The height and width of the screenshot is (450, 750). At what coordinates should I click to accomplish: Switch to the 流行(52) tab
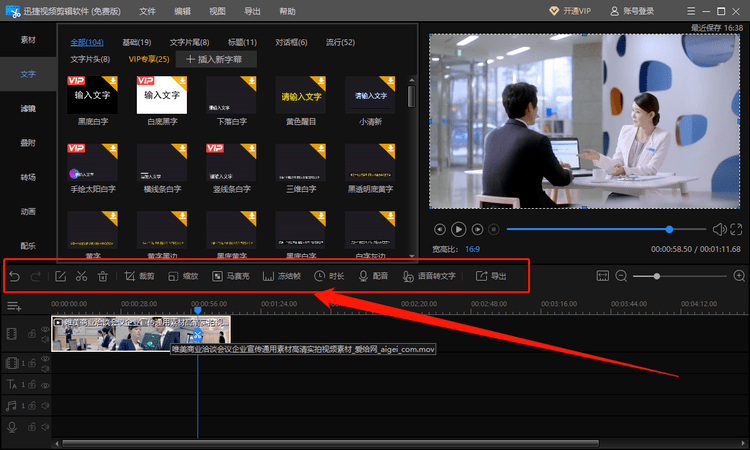(x=340, y=42)
